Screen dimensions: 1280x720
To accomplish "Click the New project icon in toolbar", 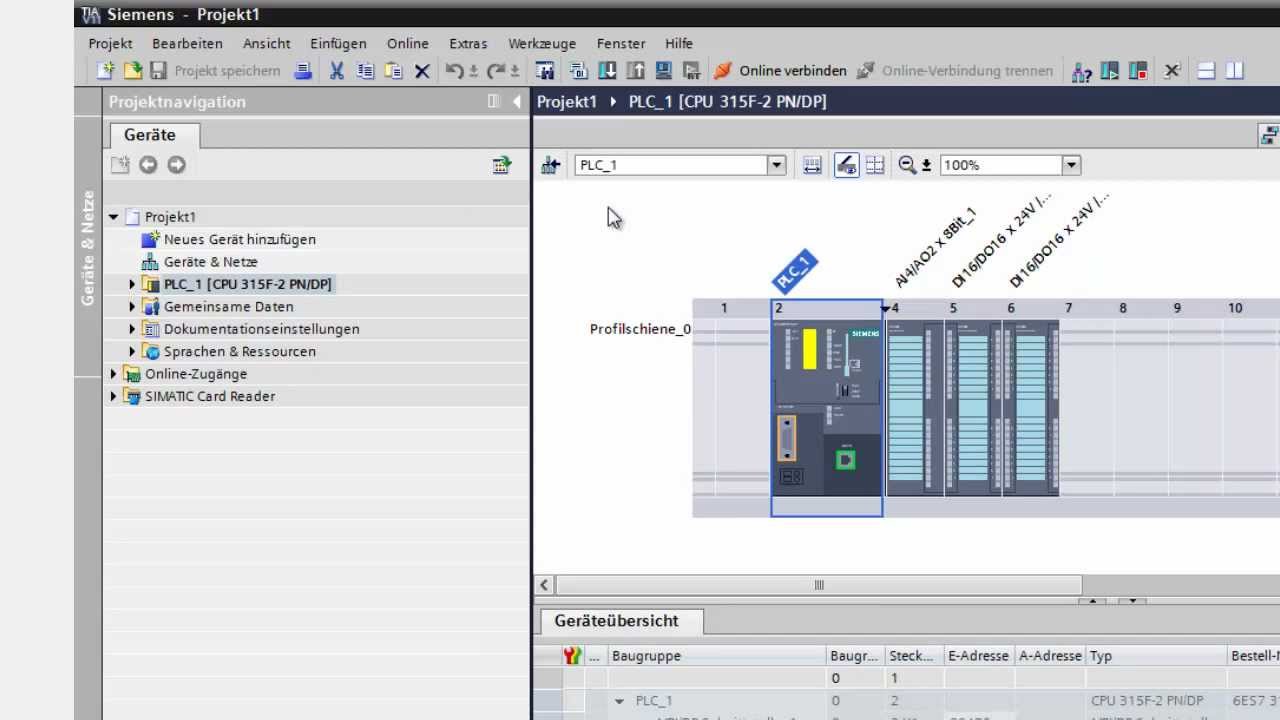I will [x=105, y=71].
